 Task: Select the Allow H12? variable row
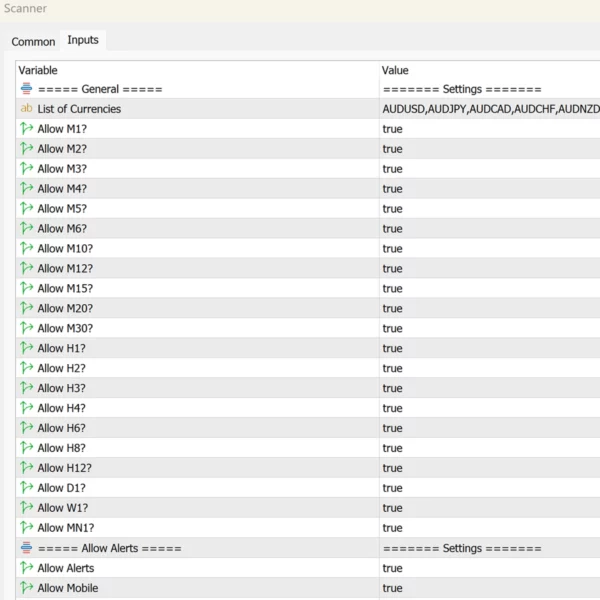pos(65,468)
